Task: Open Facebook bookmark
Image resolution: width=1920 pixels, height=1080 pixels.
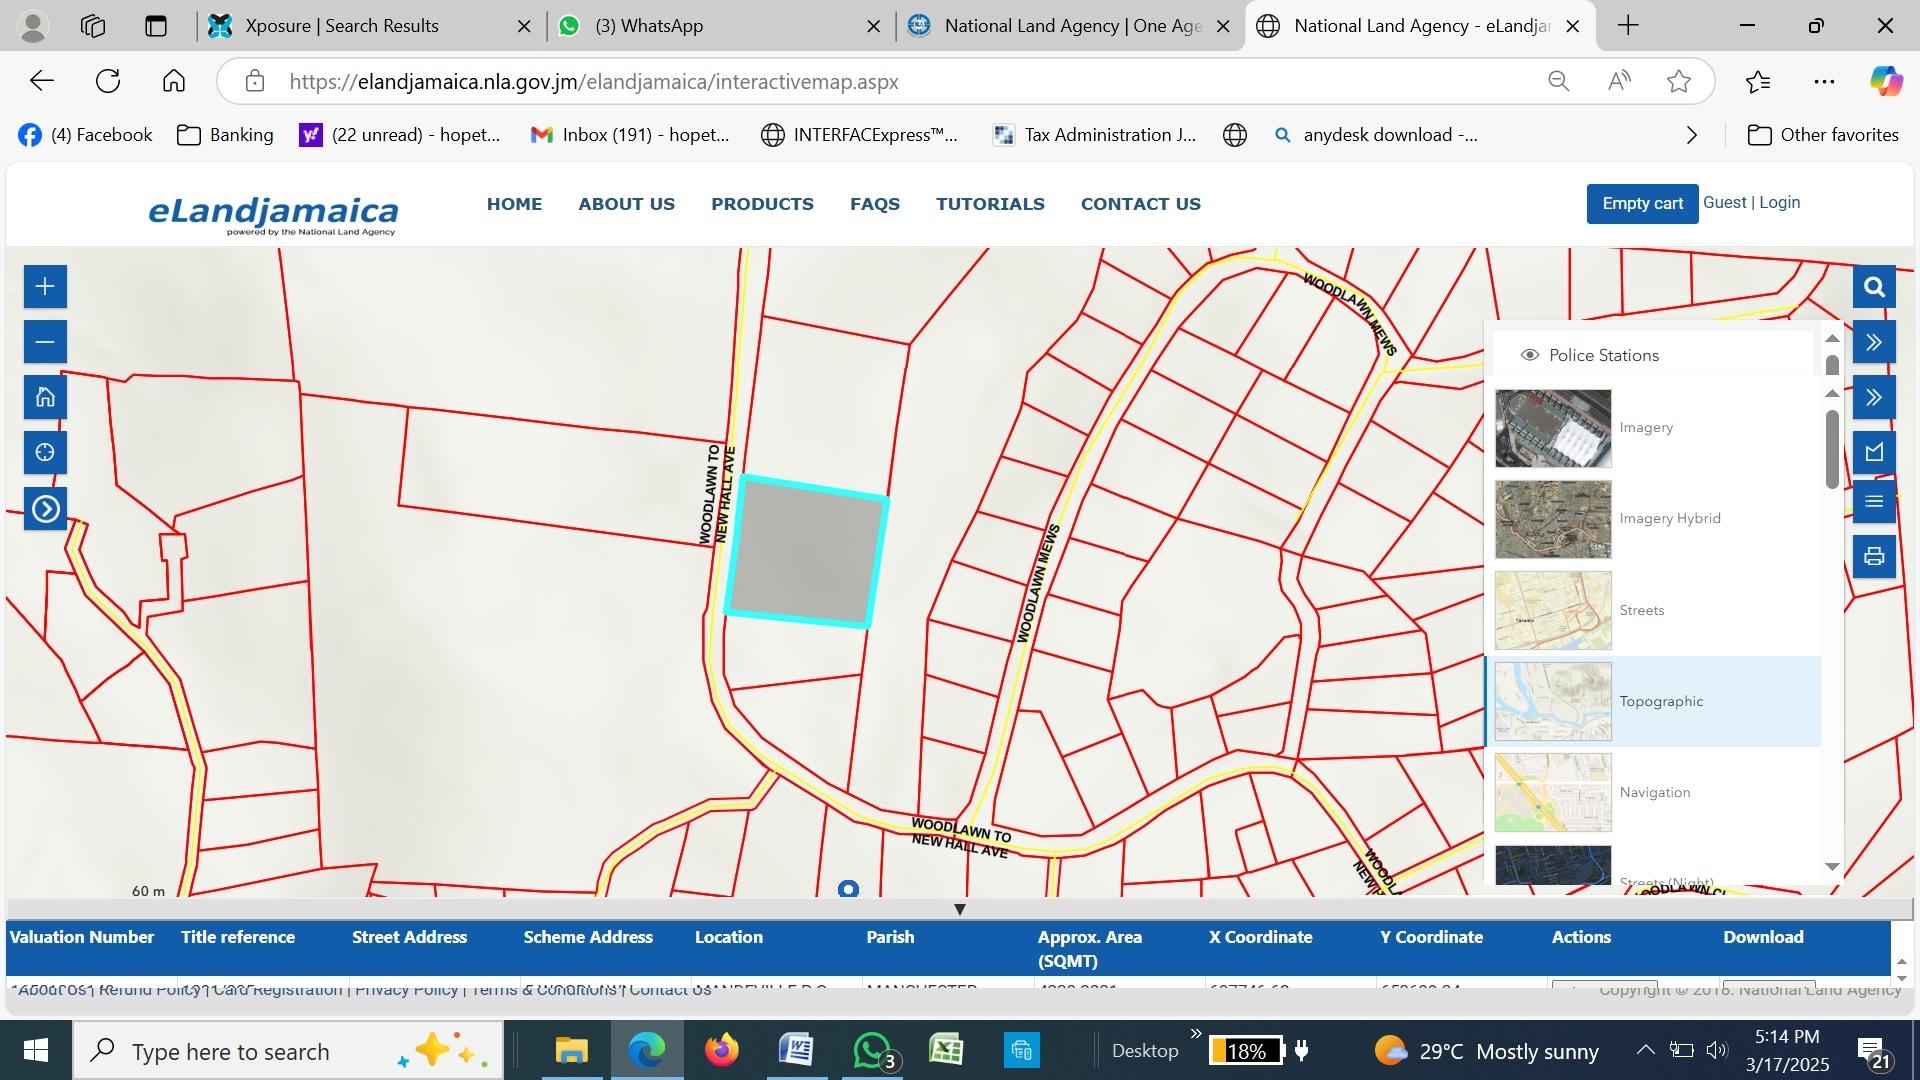Action: 85,135
